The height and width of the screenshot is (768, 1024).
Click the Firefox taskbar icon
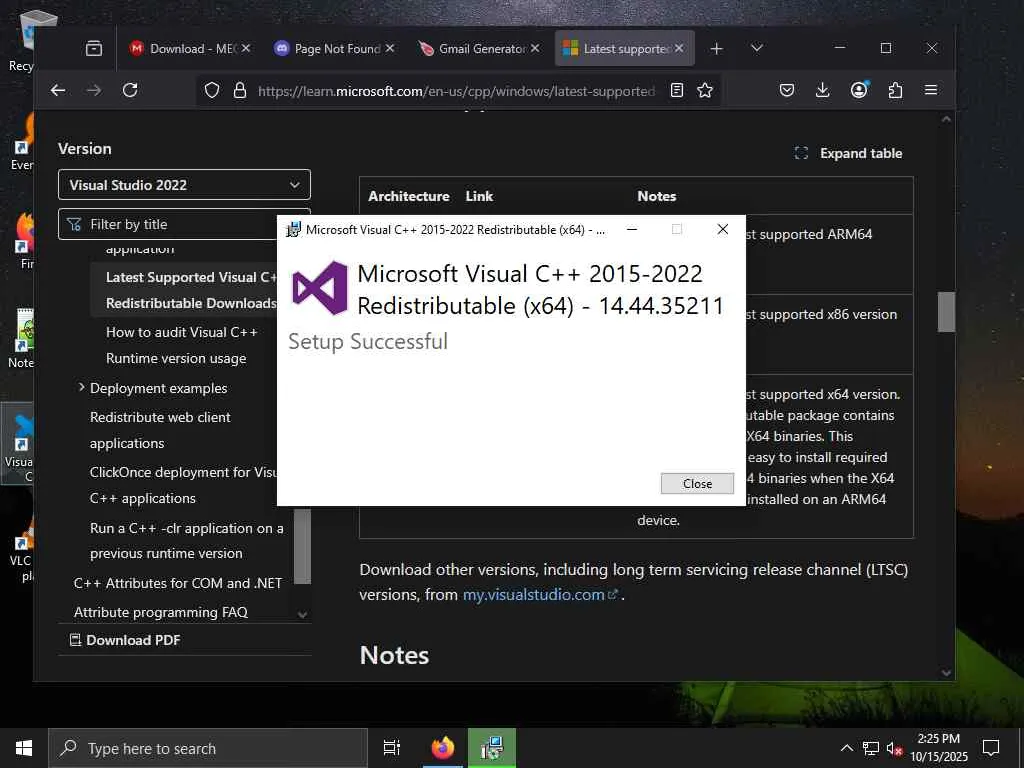click(x=443, y=748)
